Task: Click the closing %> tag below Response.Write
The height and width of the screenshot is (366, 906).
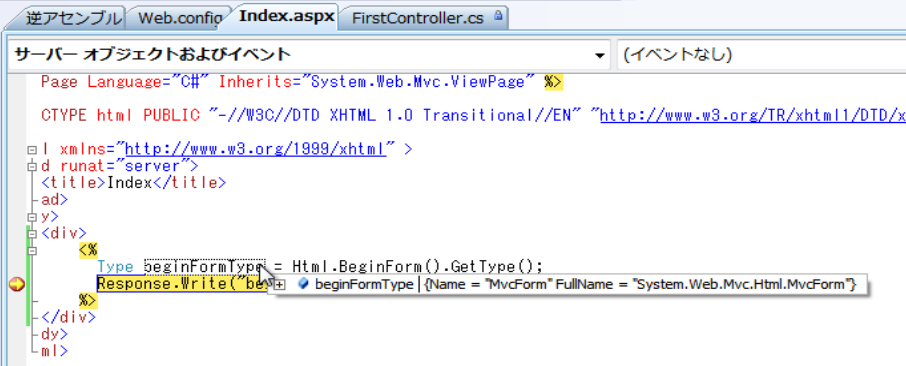Action: 88,300
